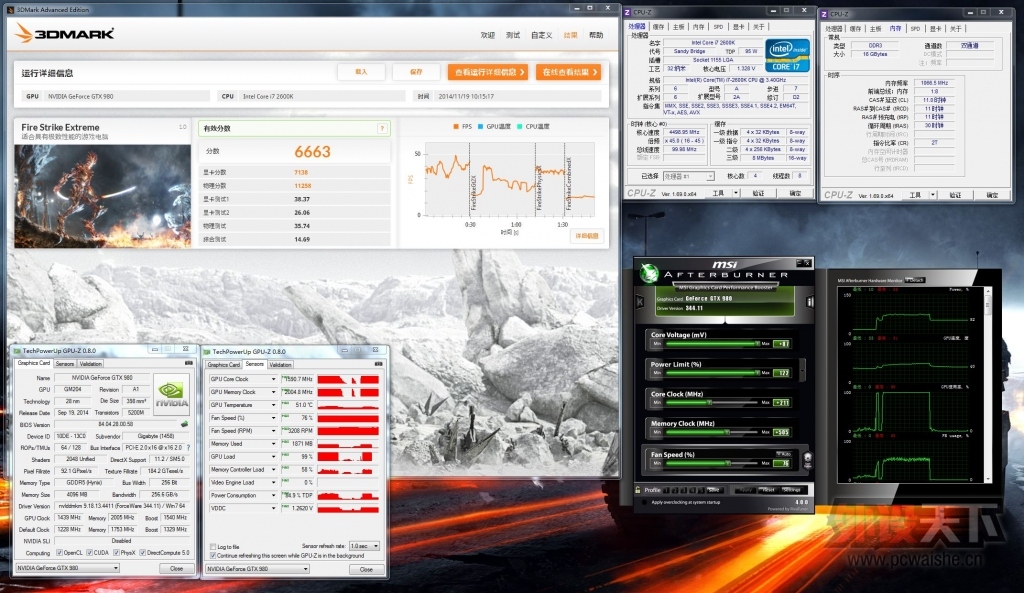1024x593 pixels.
Task: Click the 详细信息 button under the chart
Action: click(x=586, y=236)
